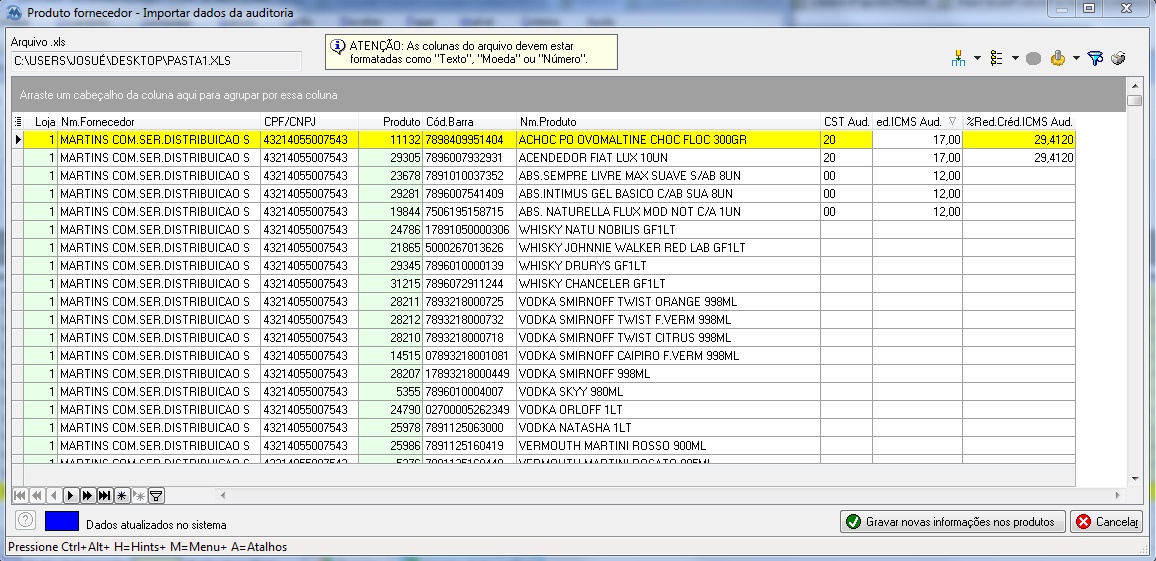Click the next page double-arrow button
This screenshot has height=561, width=1156.
(87, 495)
